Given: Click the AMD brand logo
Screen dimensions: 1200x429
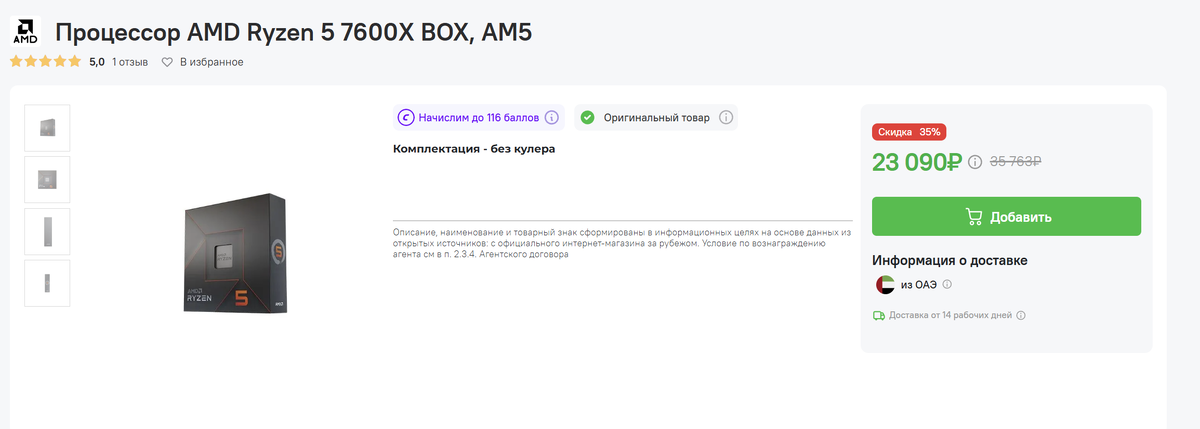Looking at the screenshot, I should click(x=24, y=33).
